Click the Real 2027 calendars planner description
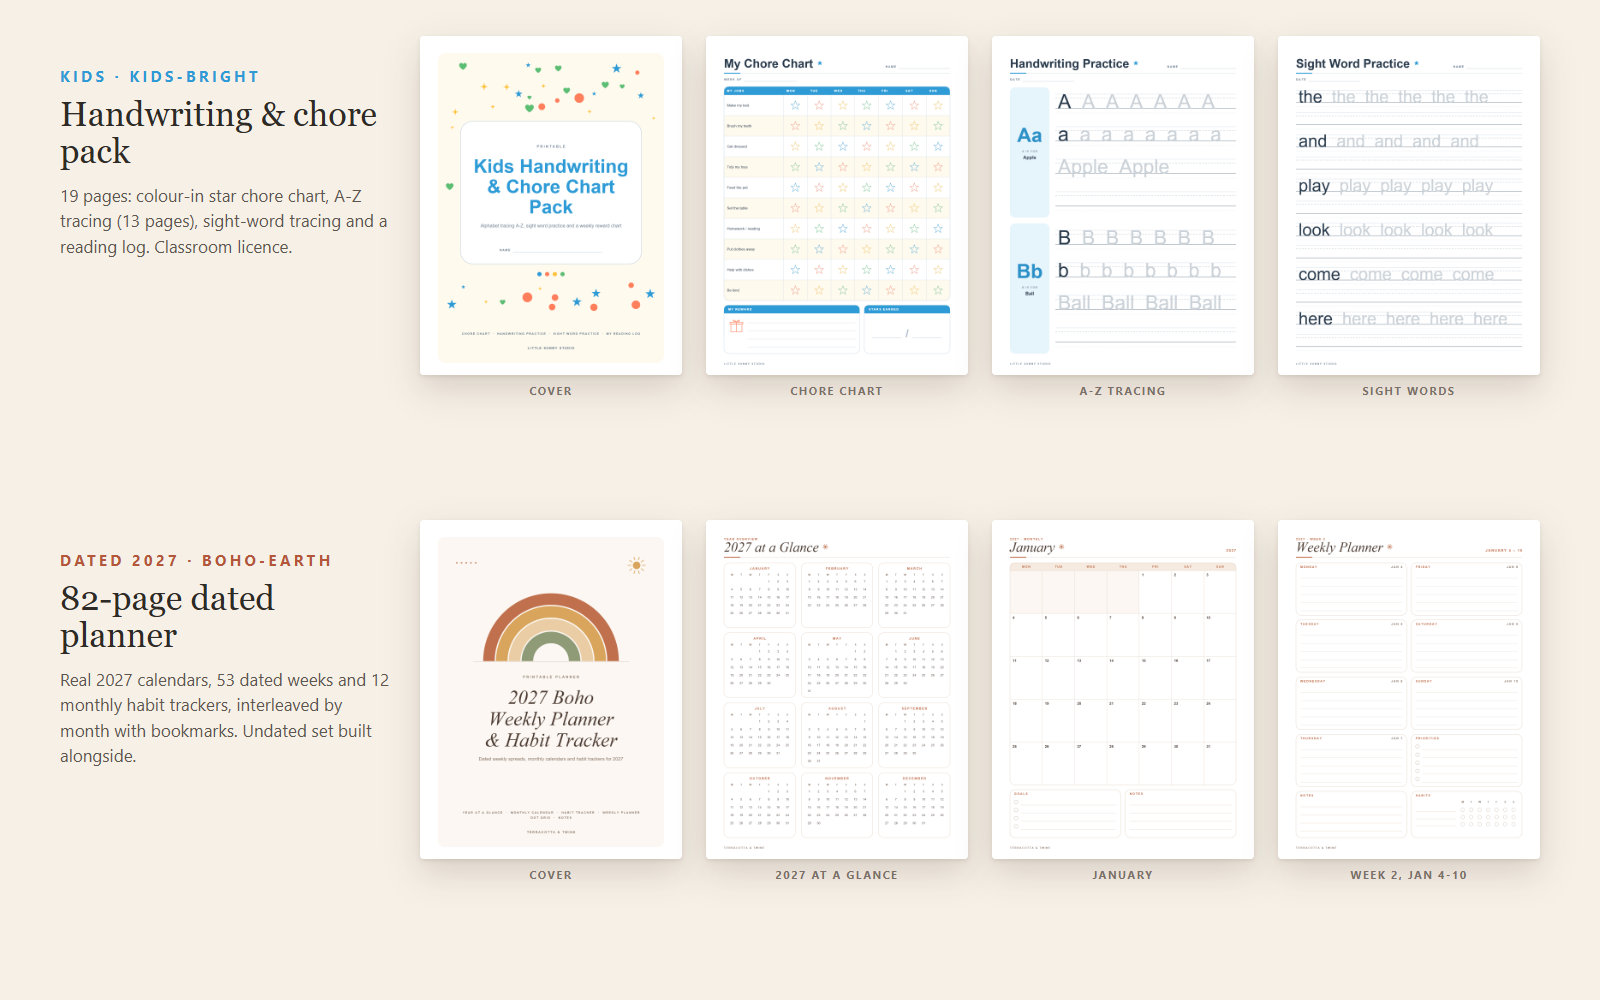This screenshot has height=1000, width=1600. click(x=225, y=718)
